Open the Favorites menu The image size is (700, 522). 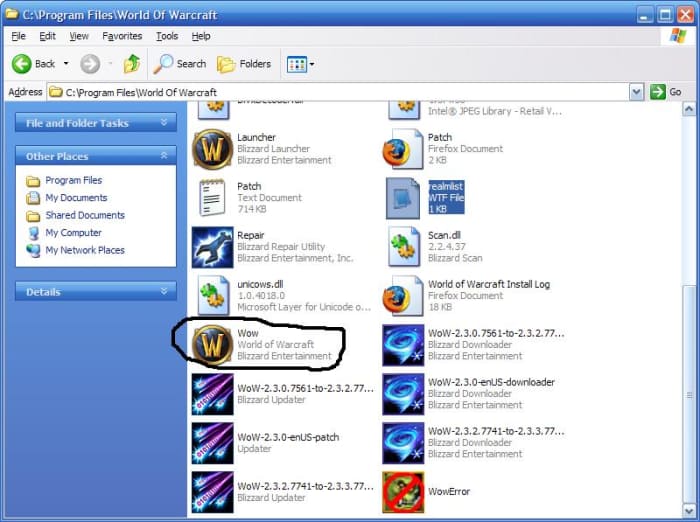(x=122, y=36)
